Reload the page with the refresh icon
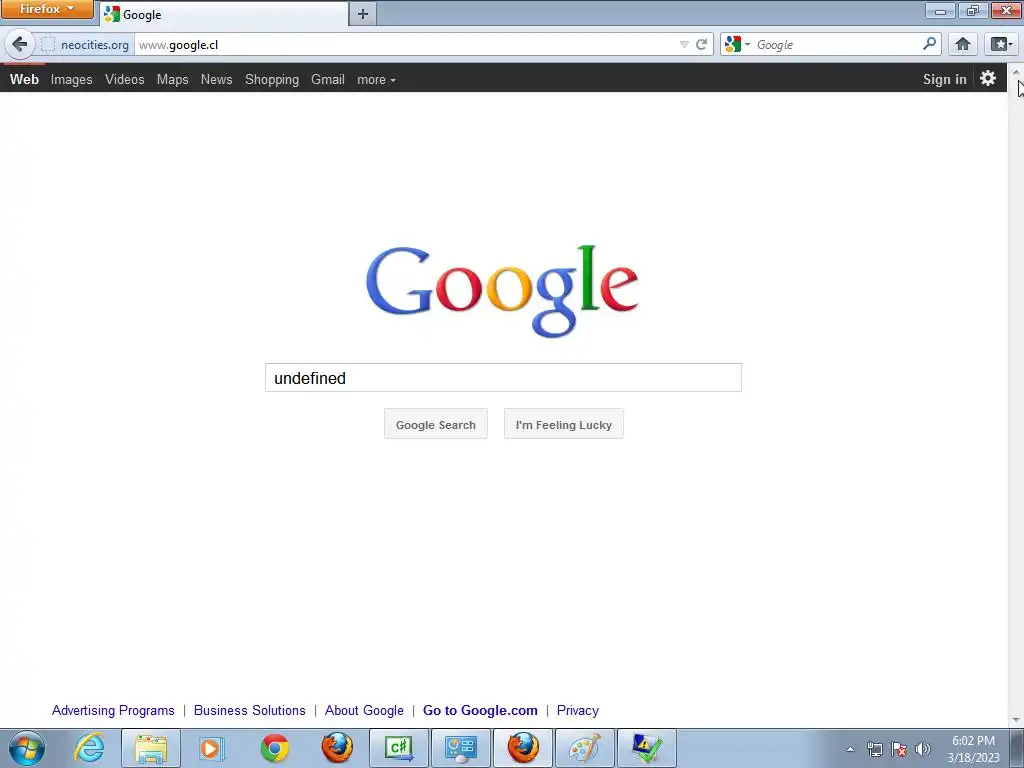 tap(701, 44)
